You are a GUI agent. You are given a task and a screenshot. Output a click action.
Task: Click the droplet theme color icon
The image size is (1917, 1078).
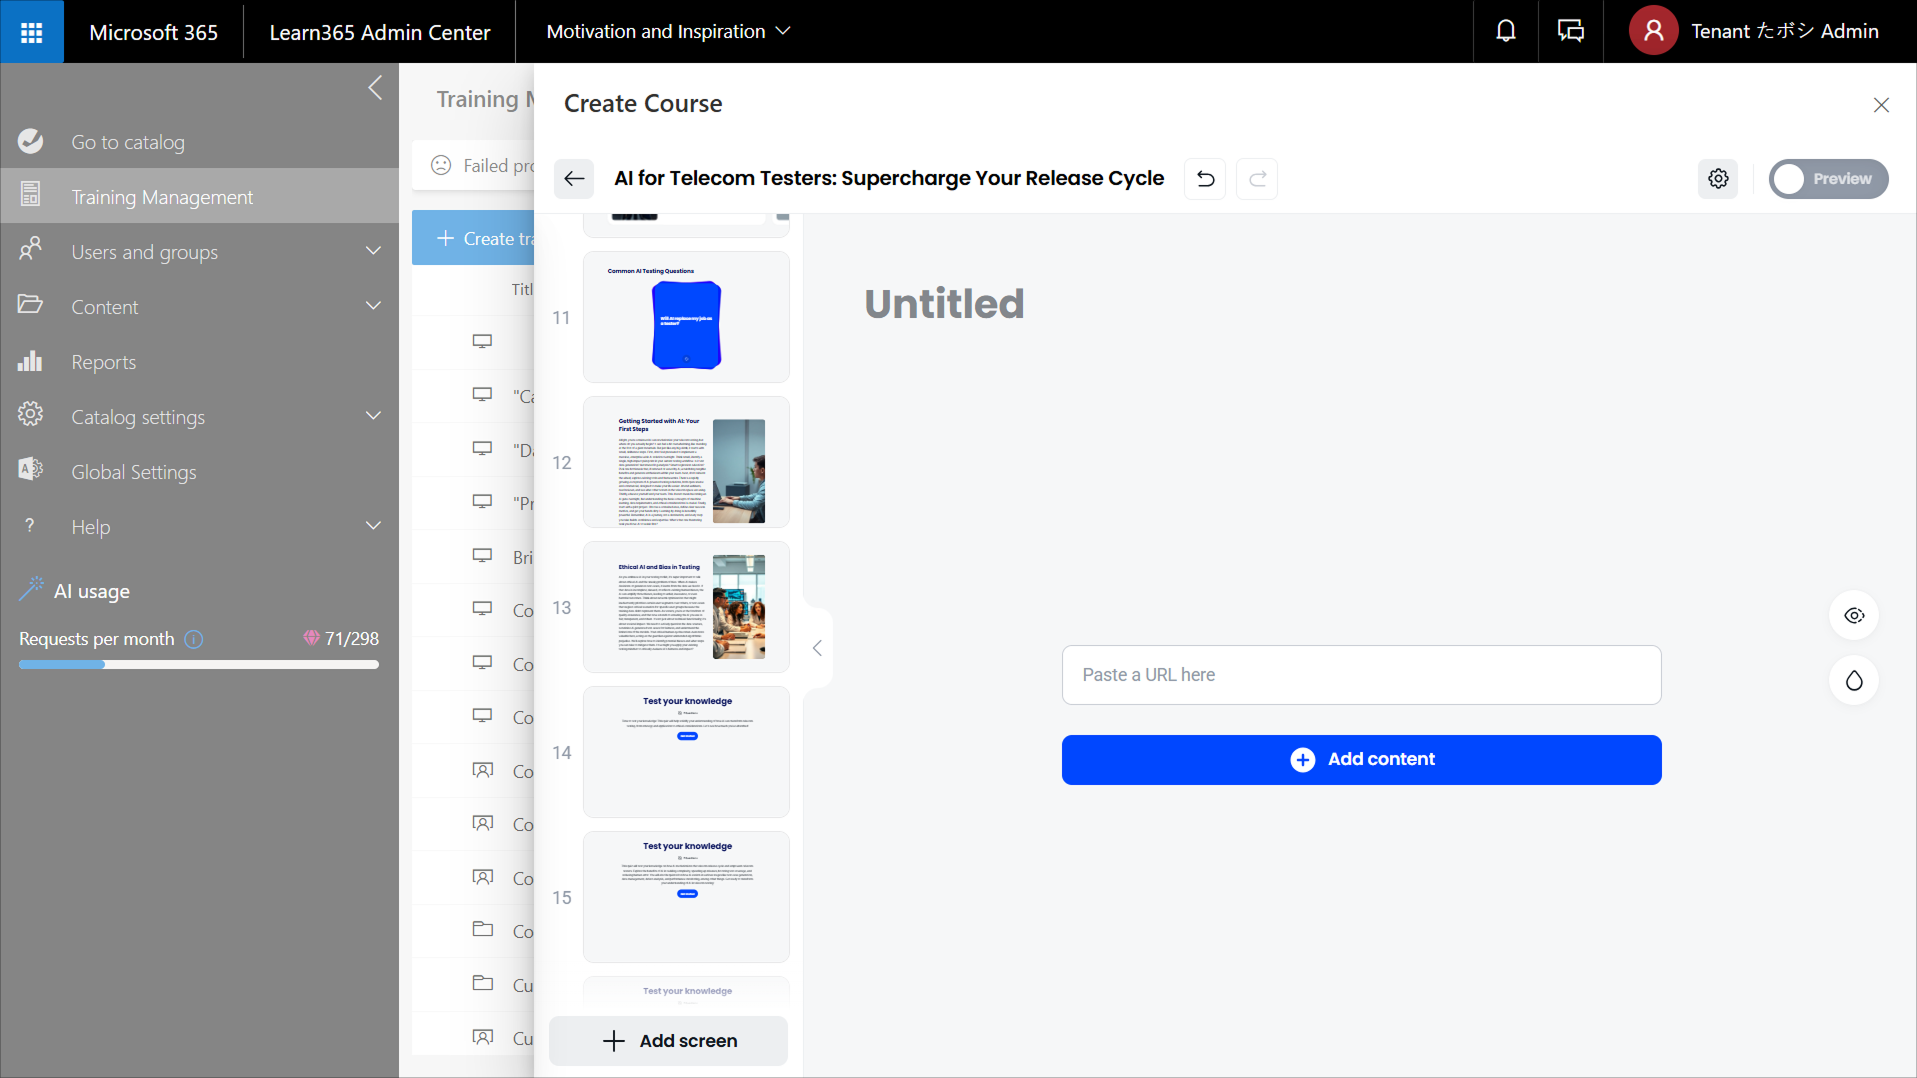tap(1853, 681)
